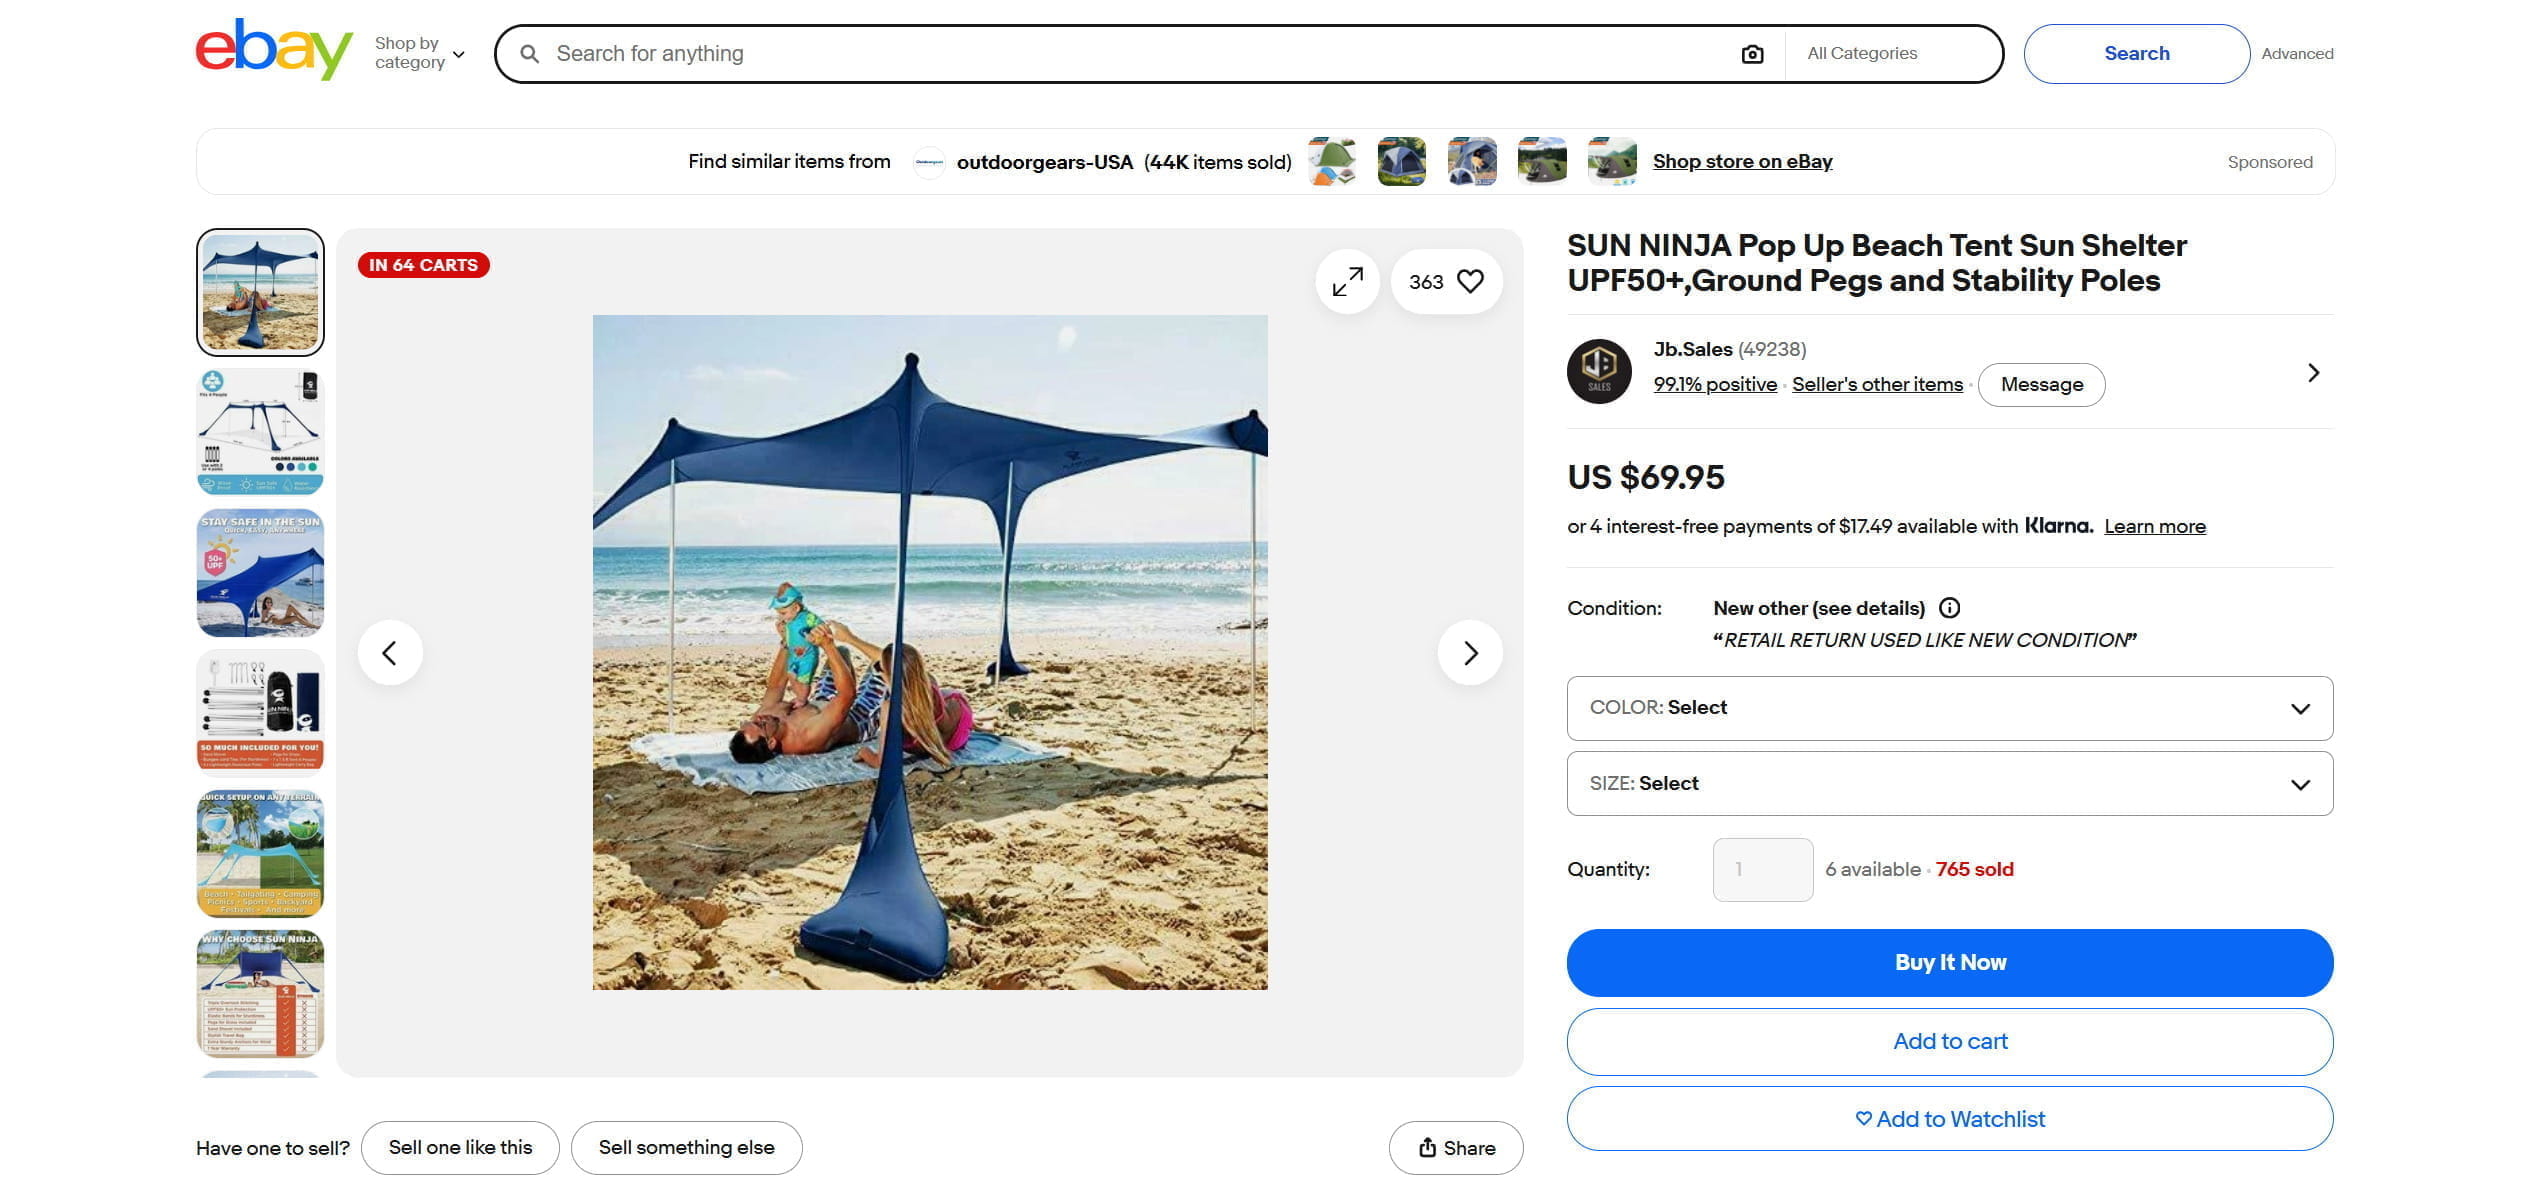The height and width of the screenshot is (1189, 2530).
Task: Click the camera image search icon
Action: pos(1752,54)
